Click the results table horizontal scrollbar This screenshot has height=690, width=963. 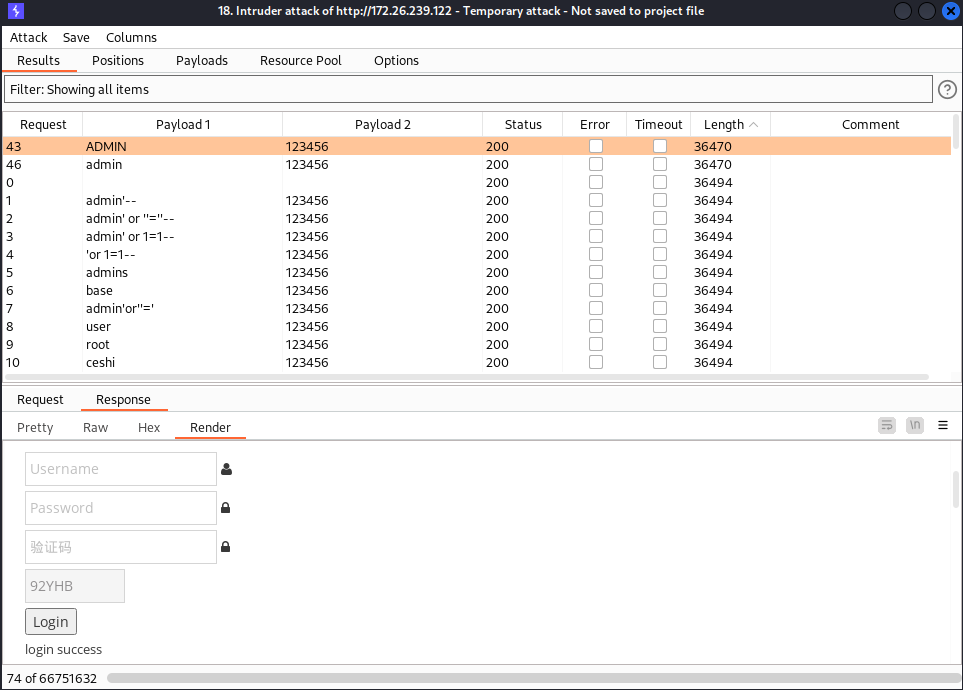coord(467,377)
